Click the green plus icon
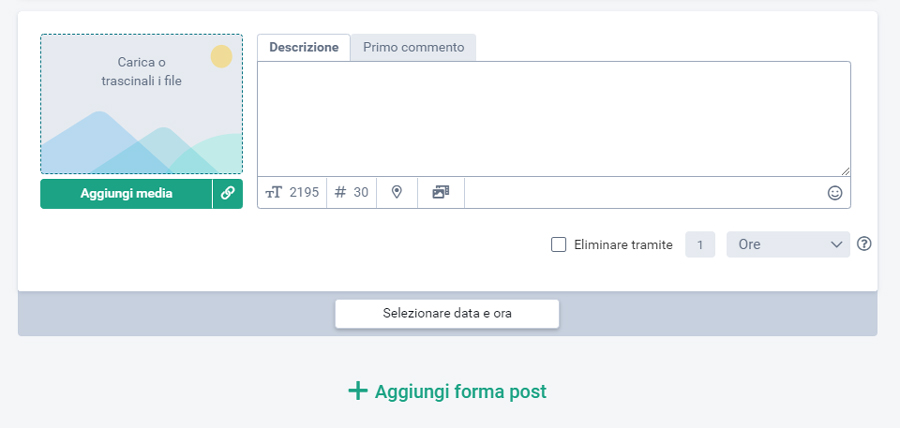The image size is (900, 428). [358, 391]
